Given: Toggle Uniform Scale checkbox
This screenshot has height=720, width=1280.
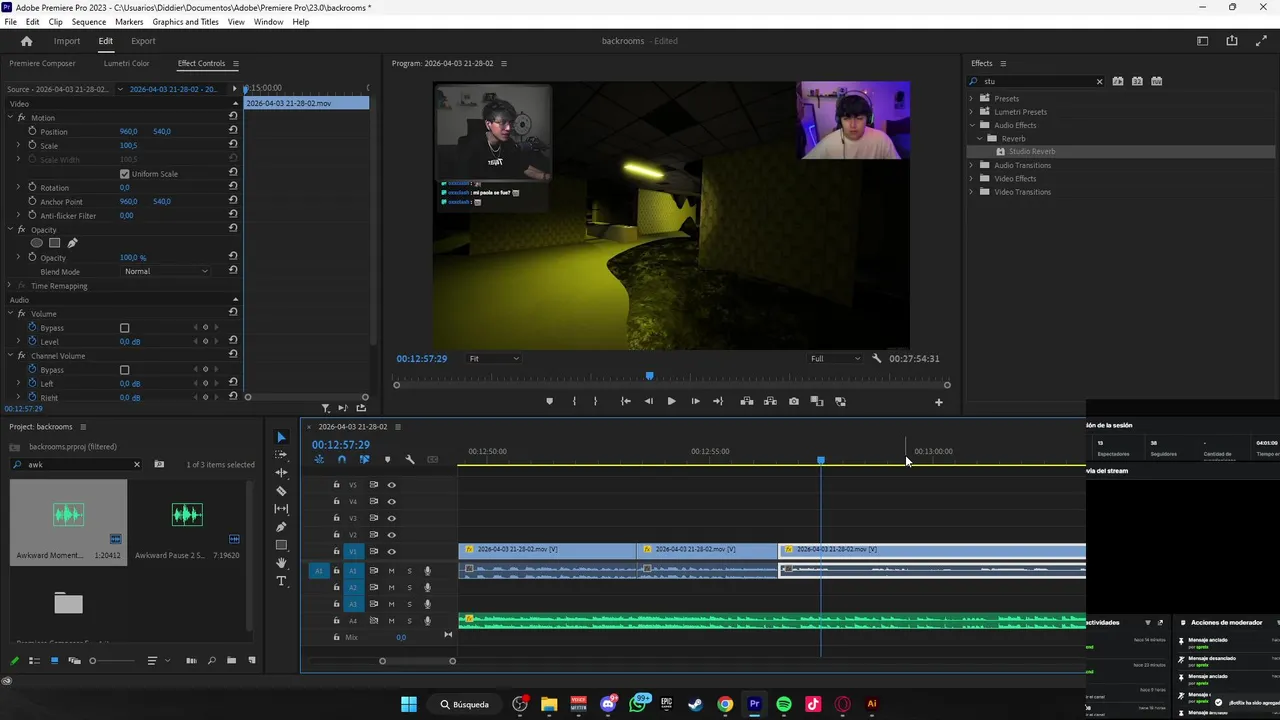Looking at the screenshot, I should point(125,174).
